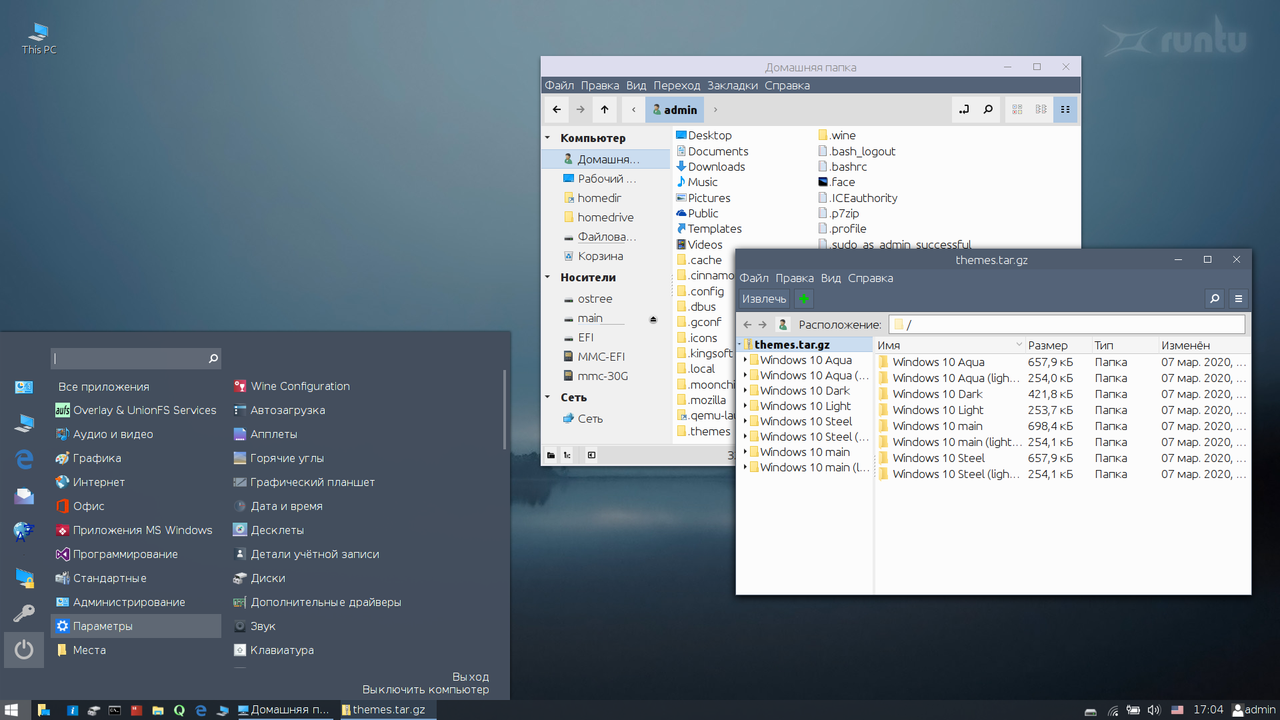The width and height of the screenshot is (1280, 720).
Task: Launch Wine Configuration from menu
Action: (x=292, y=386)
